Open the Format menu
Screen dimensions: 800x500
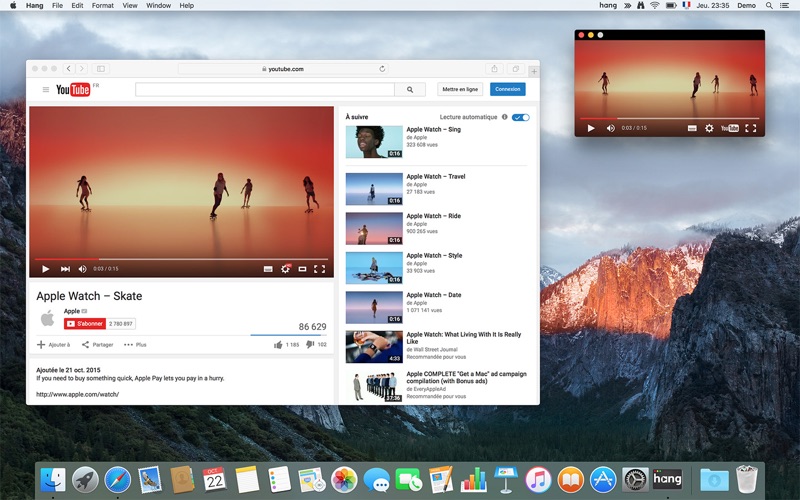coord(103,6)
